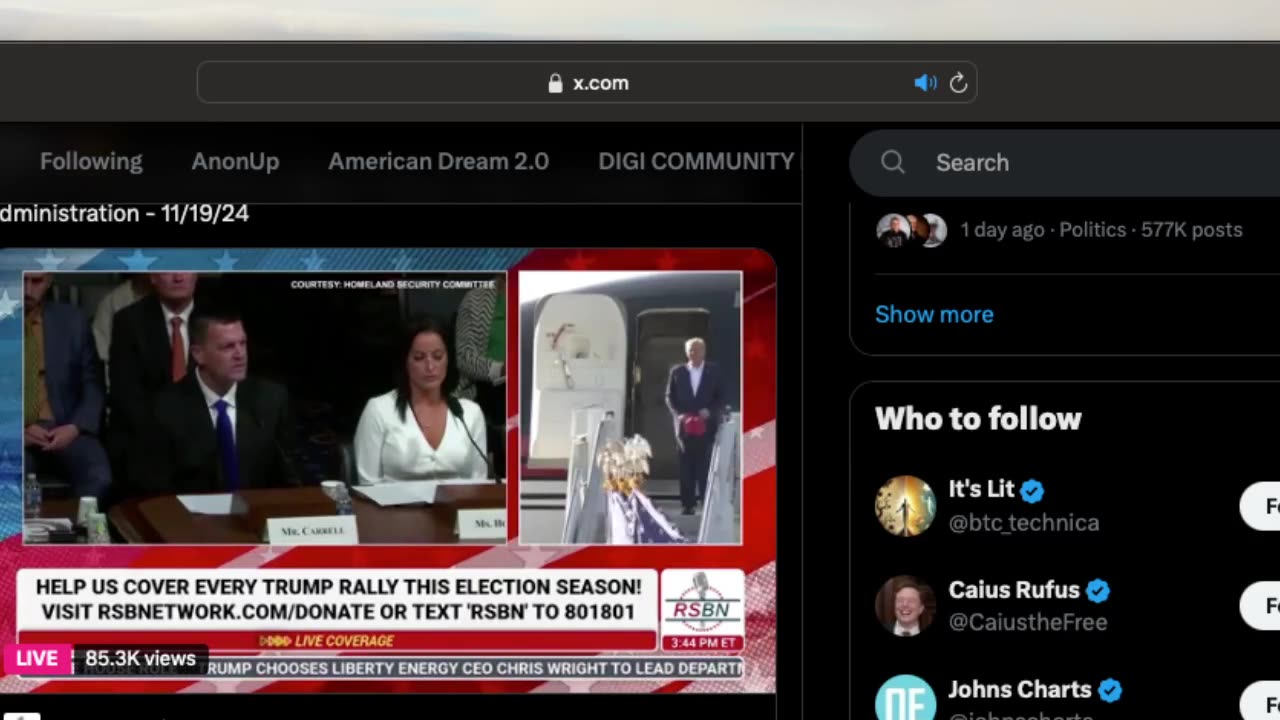Click the Search field

tap(1065, 162)
